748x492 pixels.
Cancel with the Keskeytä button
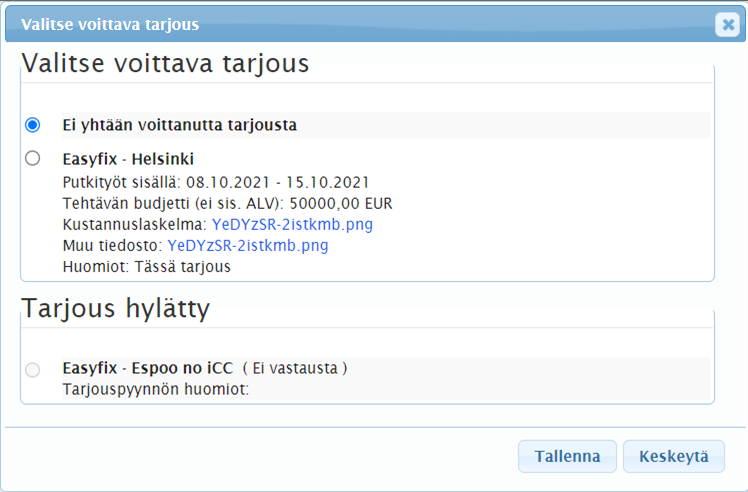point(673,456)
